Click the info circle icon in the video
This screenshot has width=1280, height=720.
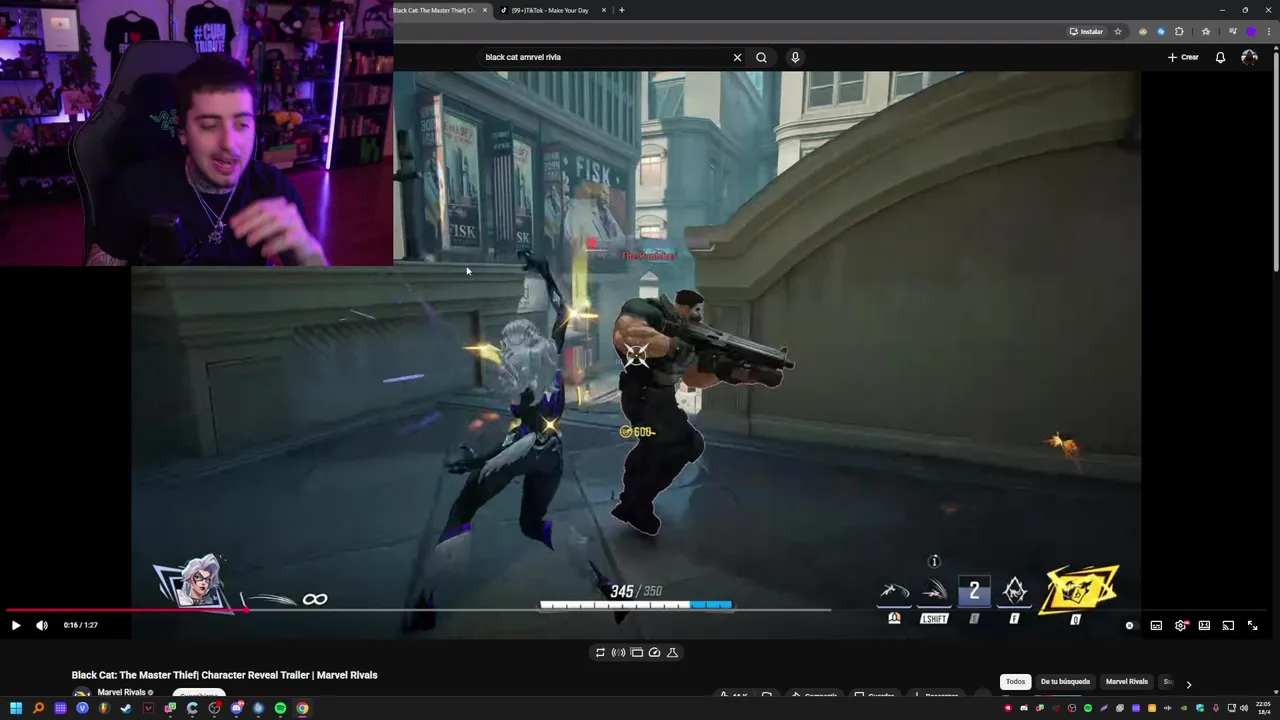pyautogui.click(x=934, y=561)
